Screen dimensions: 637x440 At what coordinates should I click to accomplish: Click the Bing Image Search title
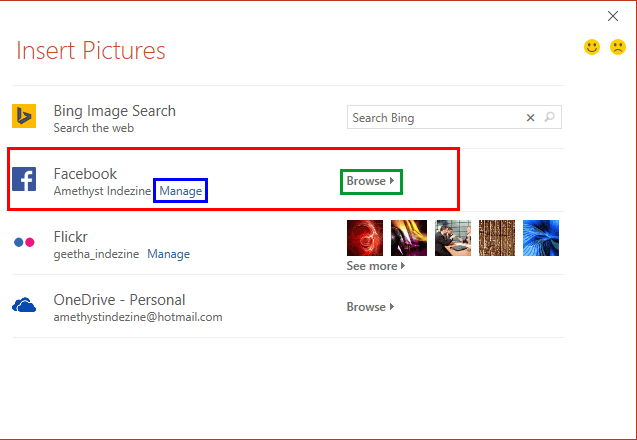[115, 111]
